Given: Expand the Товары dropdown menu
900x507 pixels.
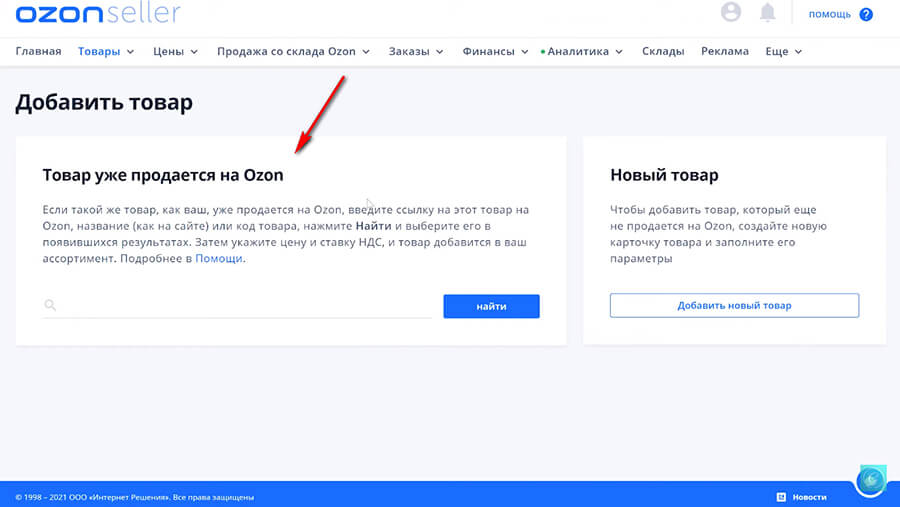Looking at the screenshot, I should (106, 51).
